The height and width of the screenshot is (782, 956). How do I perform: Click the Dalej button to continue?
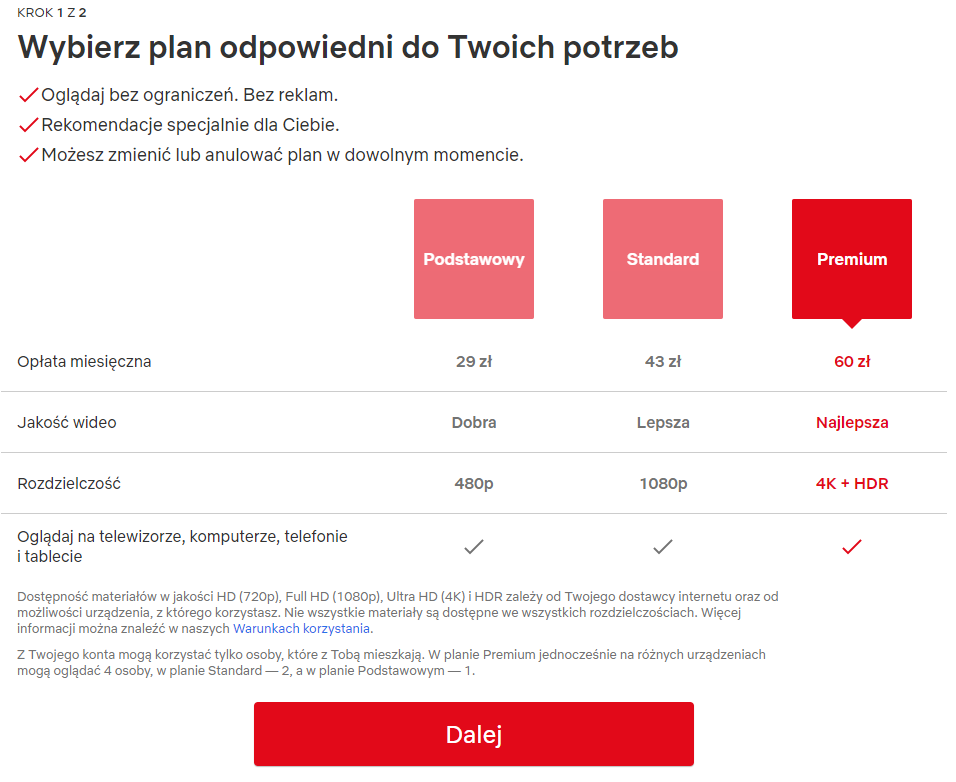pyautogui.click(x=474, y=733)
